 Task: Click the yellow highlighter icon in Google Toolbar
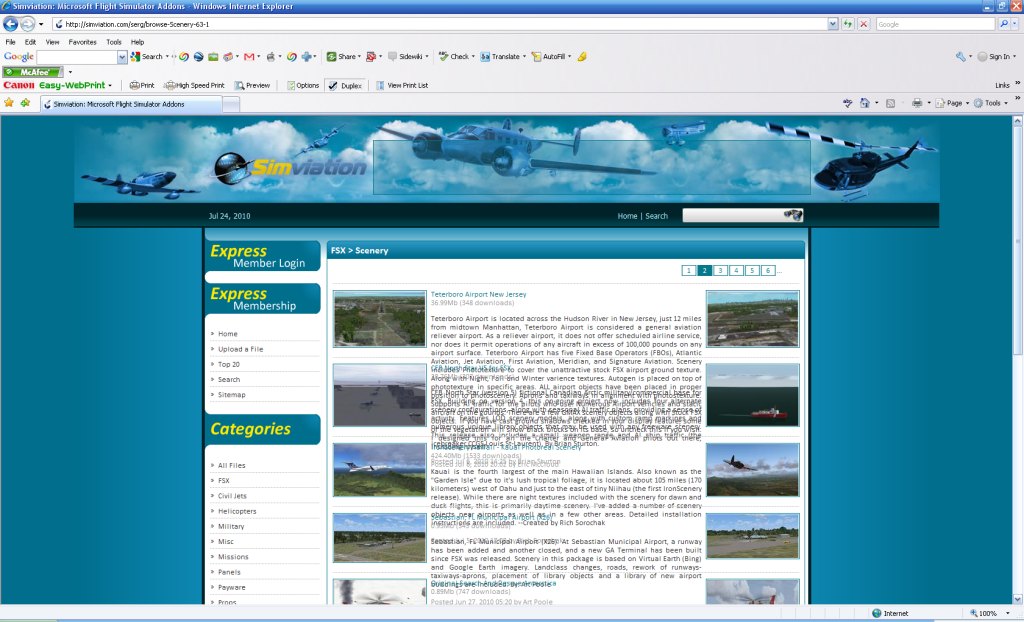tap(582, 57)
